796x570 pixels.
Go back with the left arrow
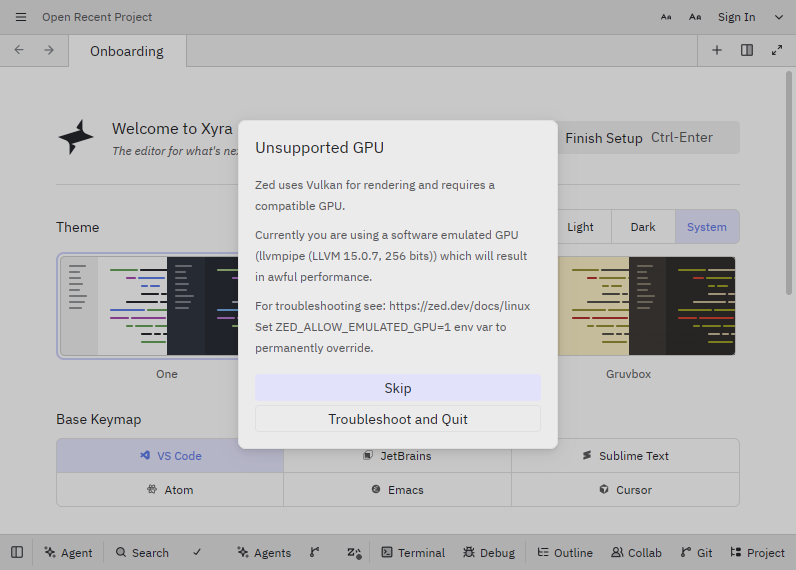(x=19, y=50)
